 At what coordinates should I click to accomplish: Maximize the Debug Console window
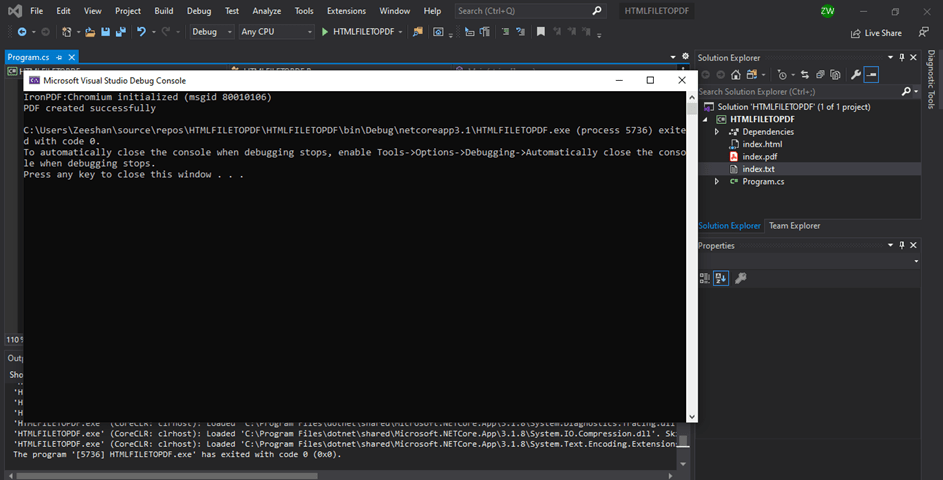click(x=650, y=80)
